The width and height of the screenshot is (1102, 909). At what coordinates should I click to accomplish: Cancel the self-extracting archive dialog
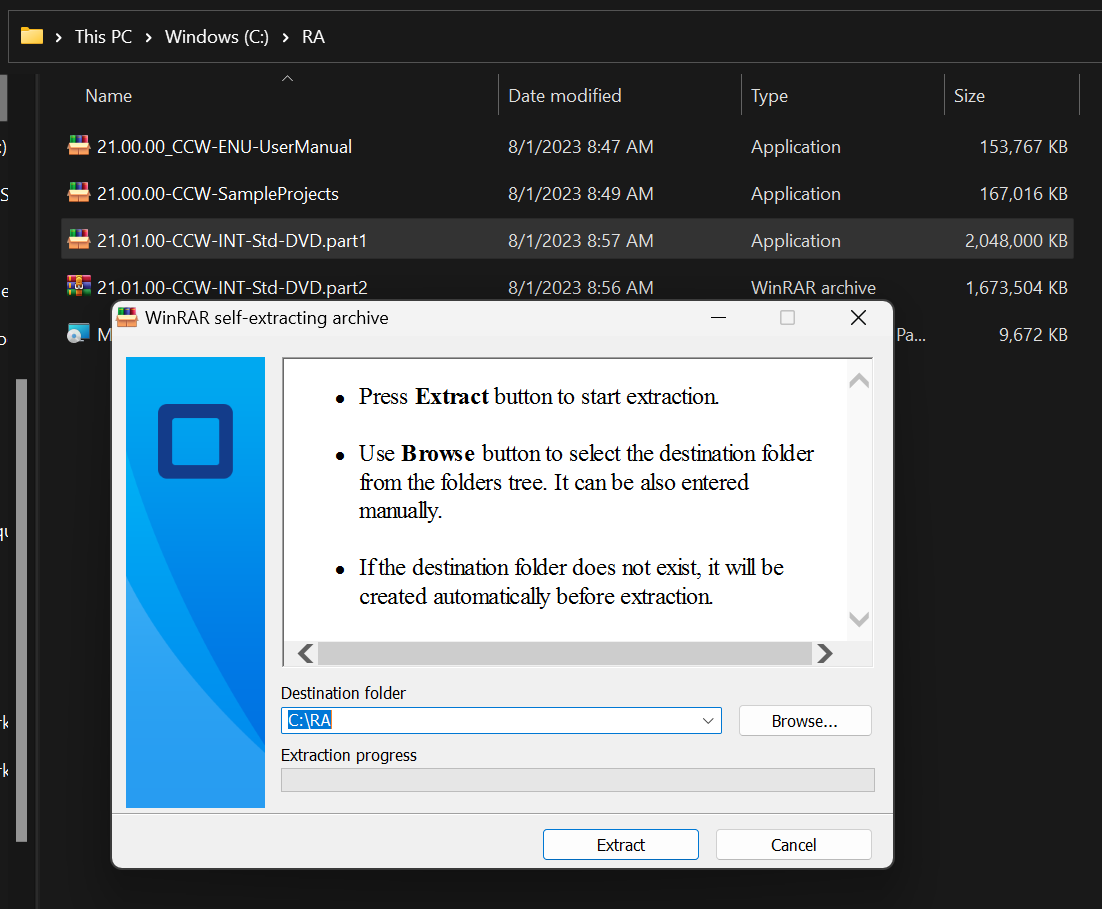pos(793,844)
